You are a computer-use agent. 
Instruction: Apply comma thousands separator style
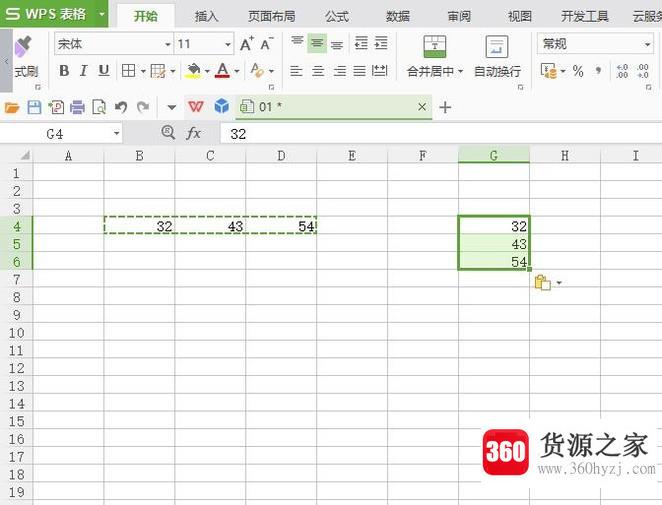(598, 71)
